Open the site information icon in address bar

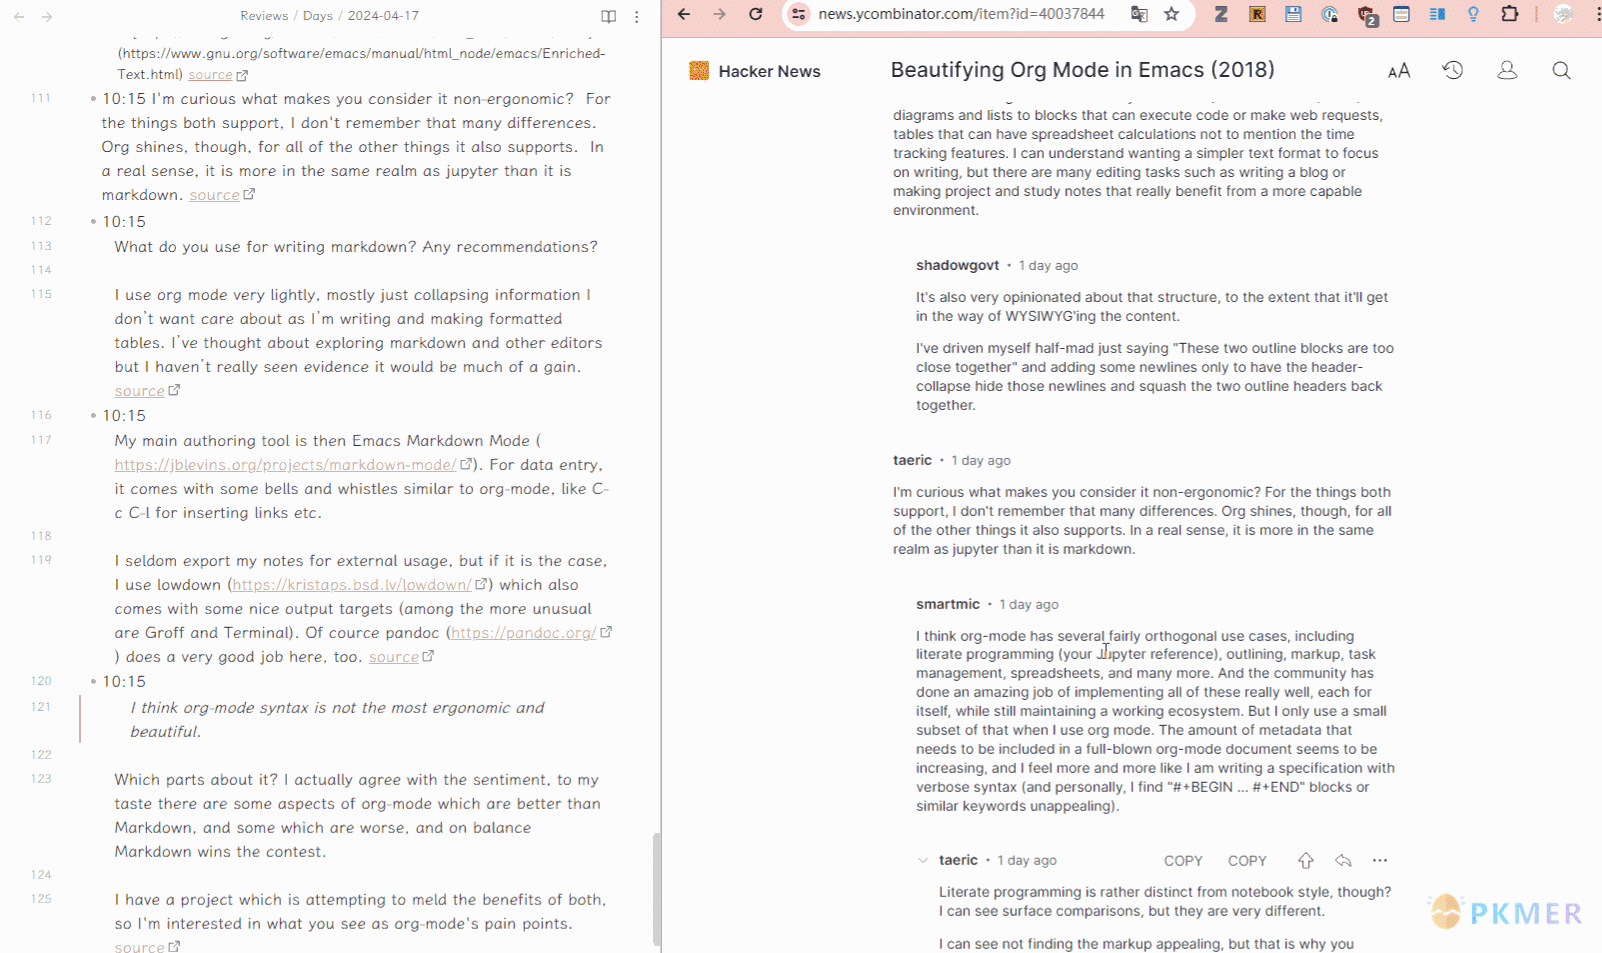798,14
